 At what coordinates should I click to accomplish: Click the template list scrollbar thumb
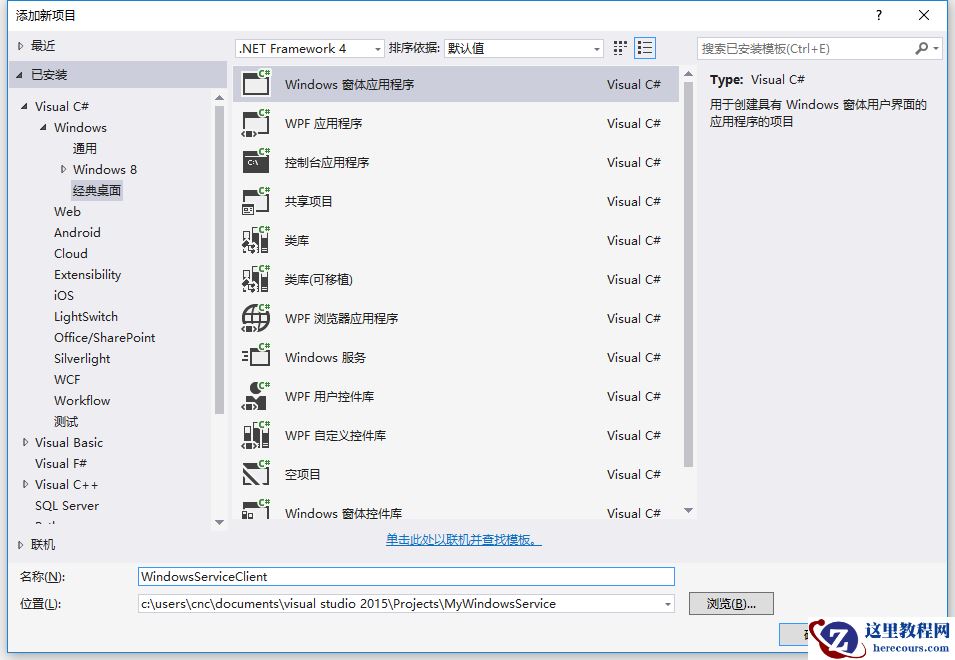pos(688,275)
